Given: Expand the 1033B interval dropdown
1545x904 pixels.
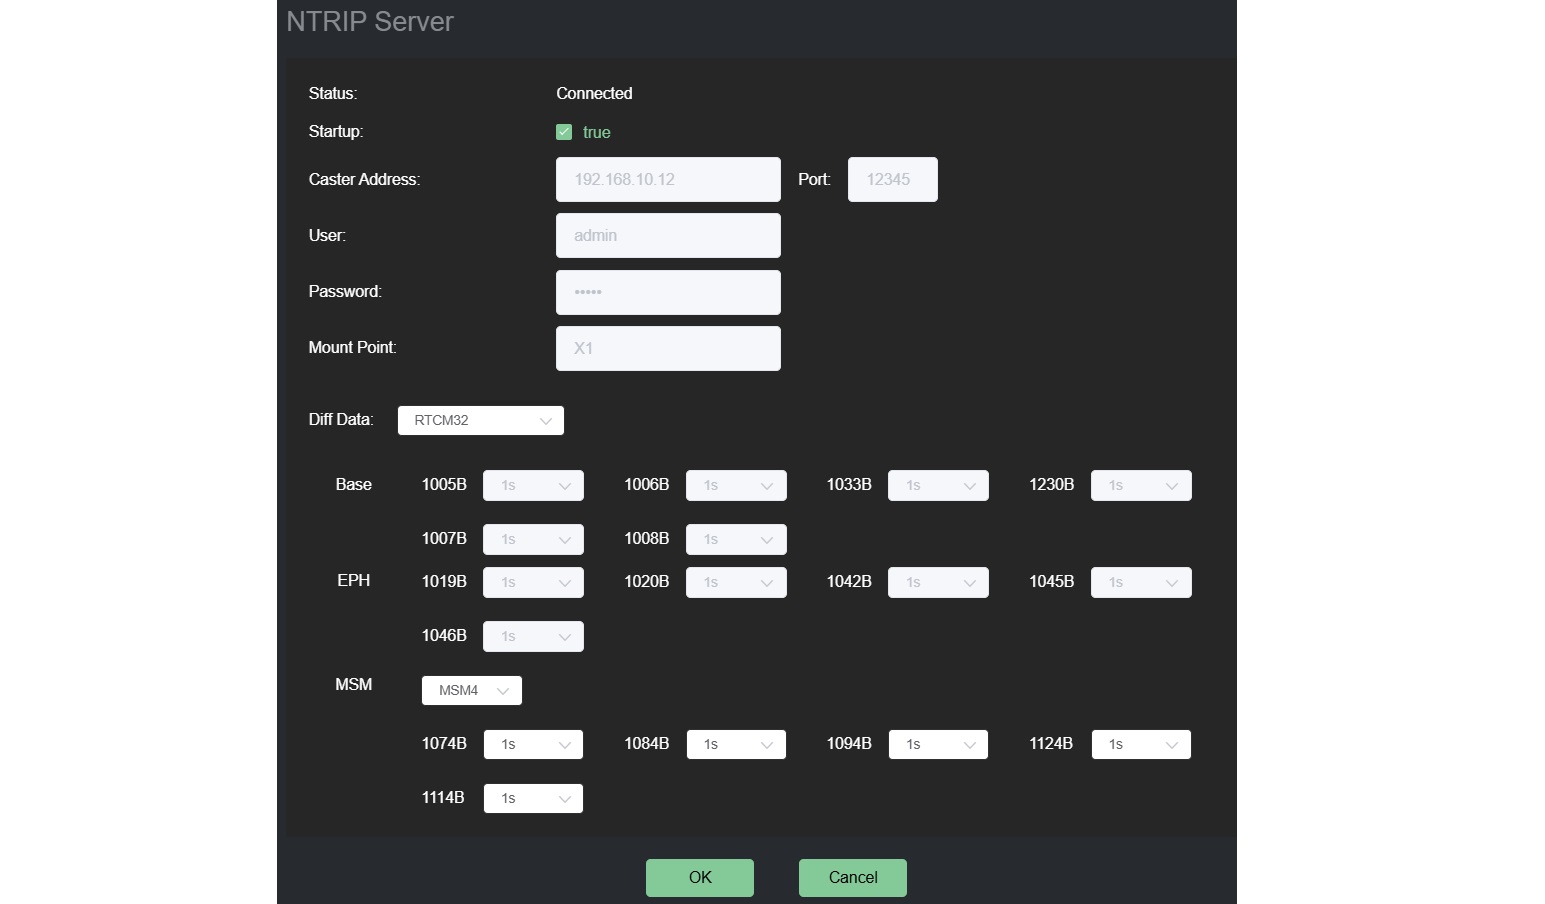Looking at the screenshot, I should (938, 486).
